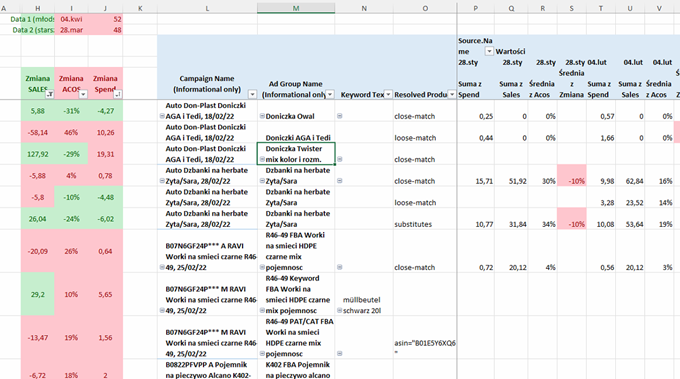Image resolution: width=680 pixels, height=379 pixels.
Task: Select the cell with value 52
Action: pos(105,19)
